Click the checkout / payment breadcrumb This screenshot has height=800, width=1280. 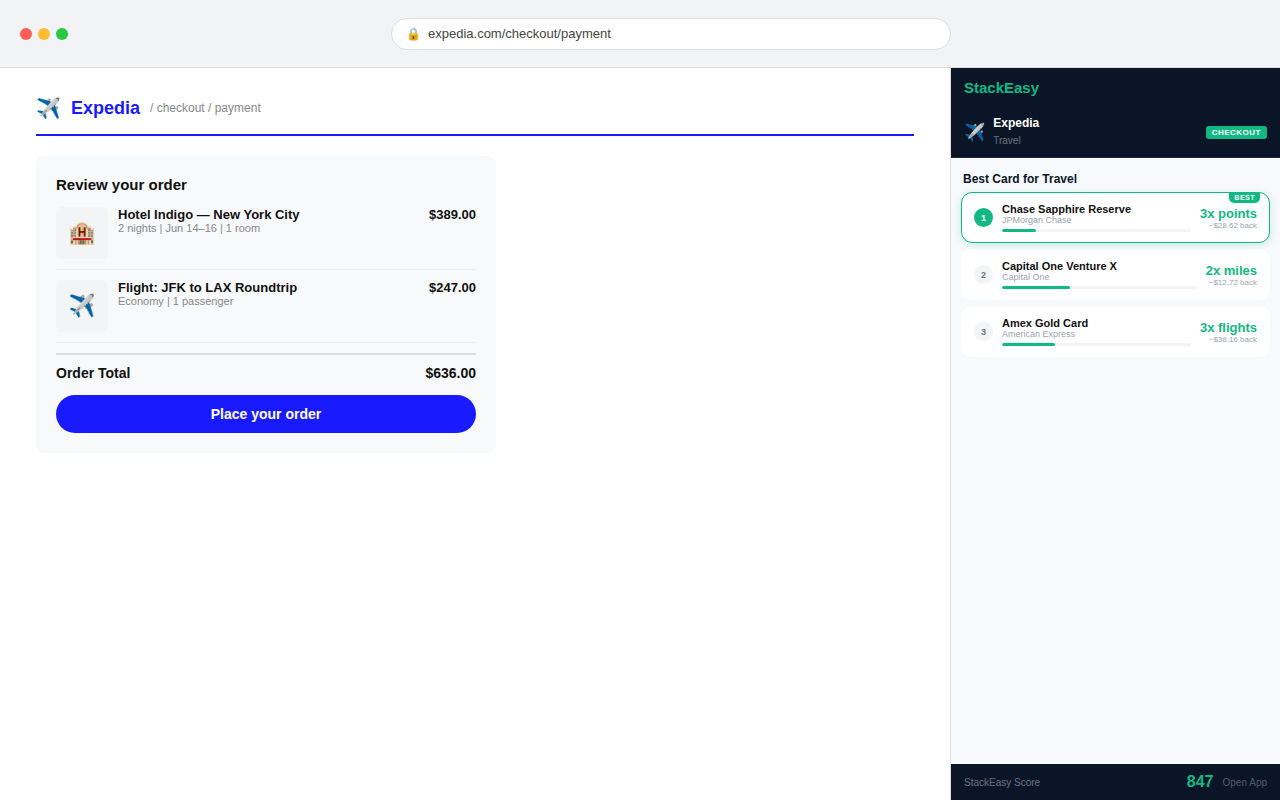coord(205,108)
